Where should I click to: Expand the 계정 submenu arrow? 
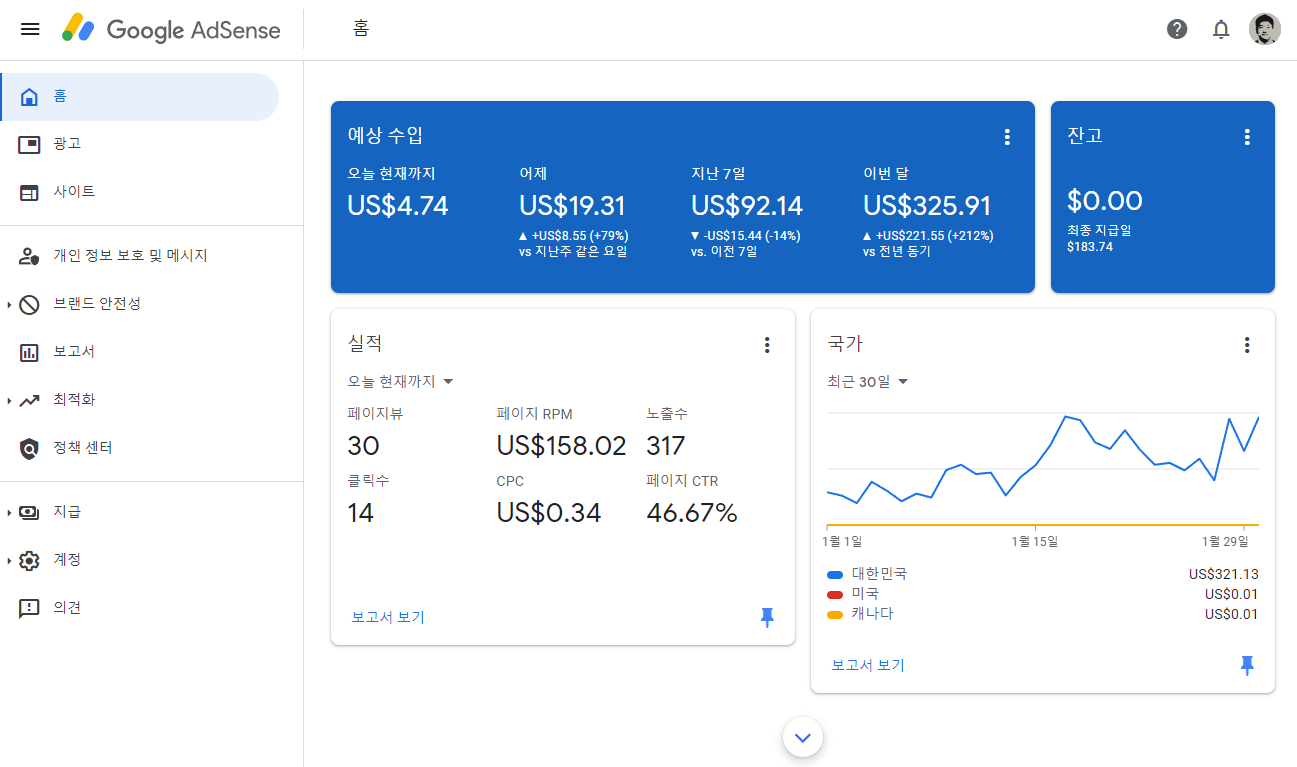coord(9,560)
